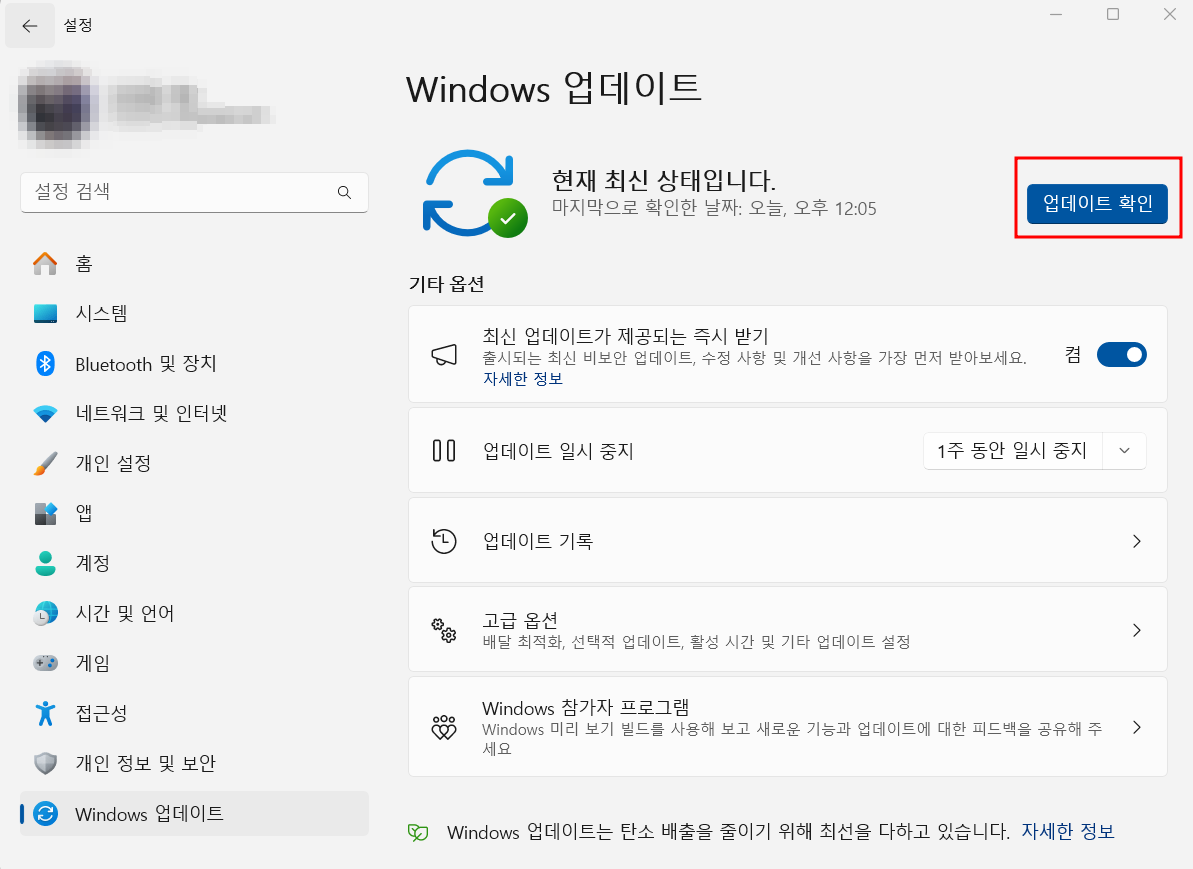This screenshot has width=1193, height=869.
Task: Click the time and language globe icon
Action: pos(45,613)
